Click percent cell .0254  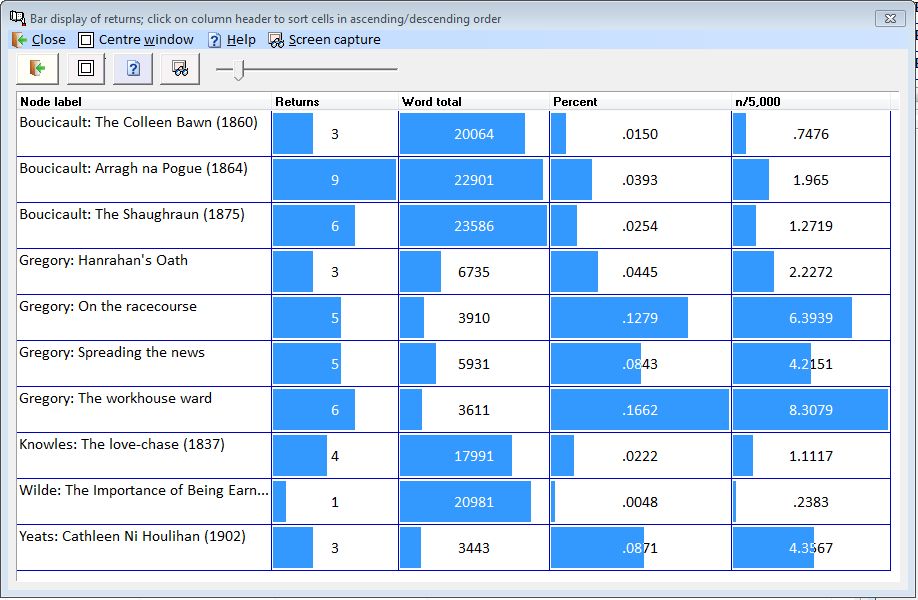(x=640, y=226)
